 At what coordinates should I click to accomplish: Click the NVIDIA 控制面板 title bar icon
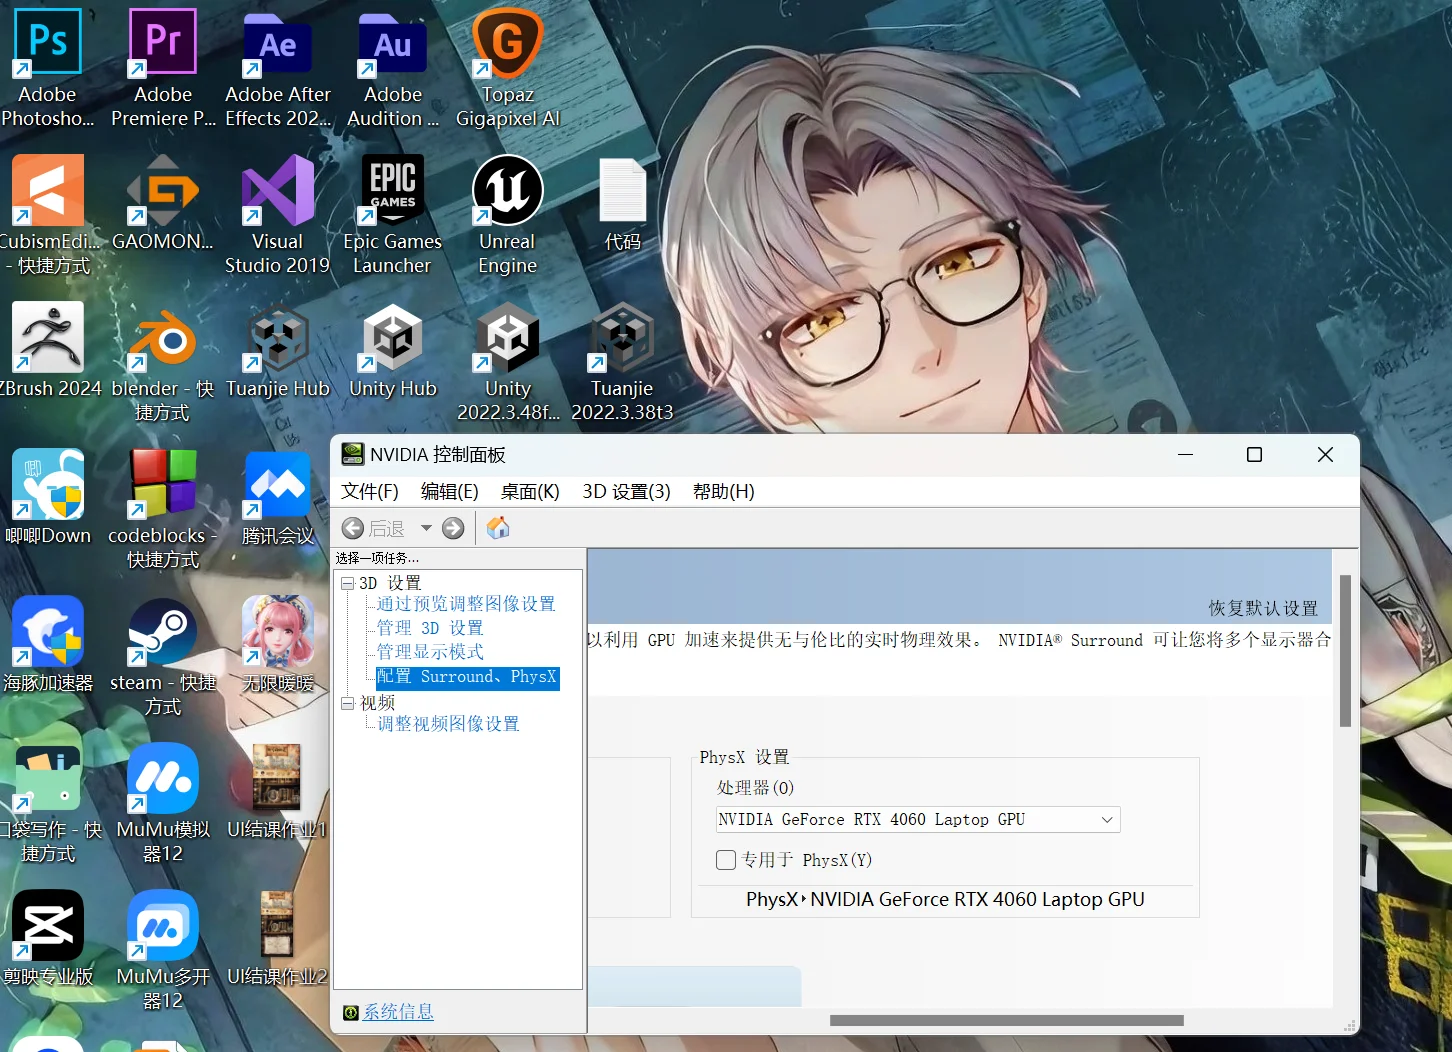[353, 454]
